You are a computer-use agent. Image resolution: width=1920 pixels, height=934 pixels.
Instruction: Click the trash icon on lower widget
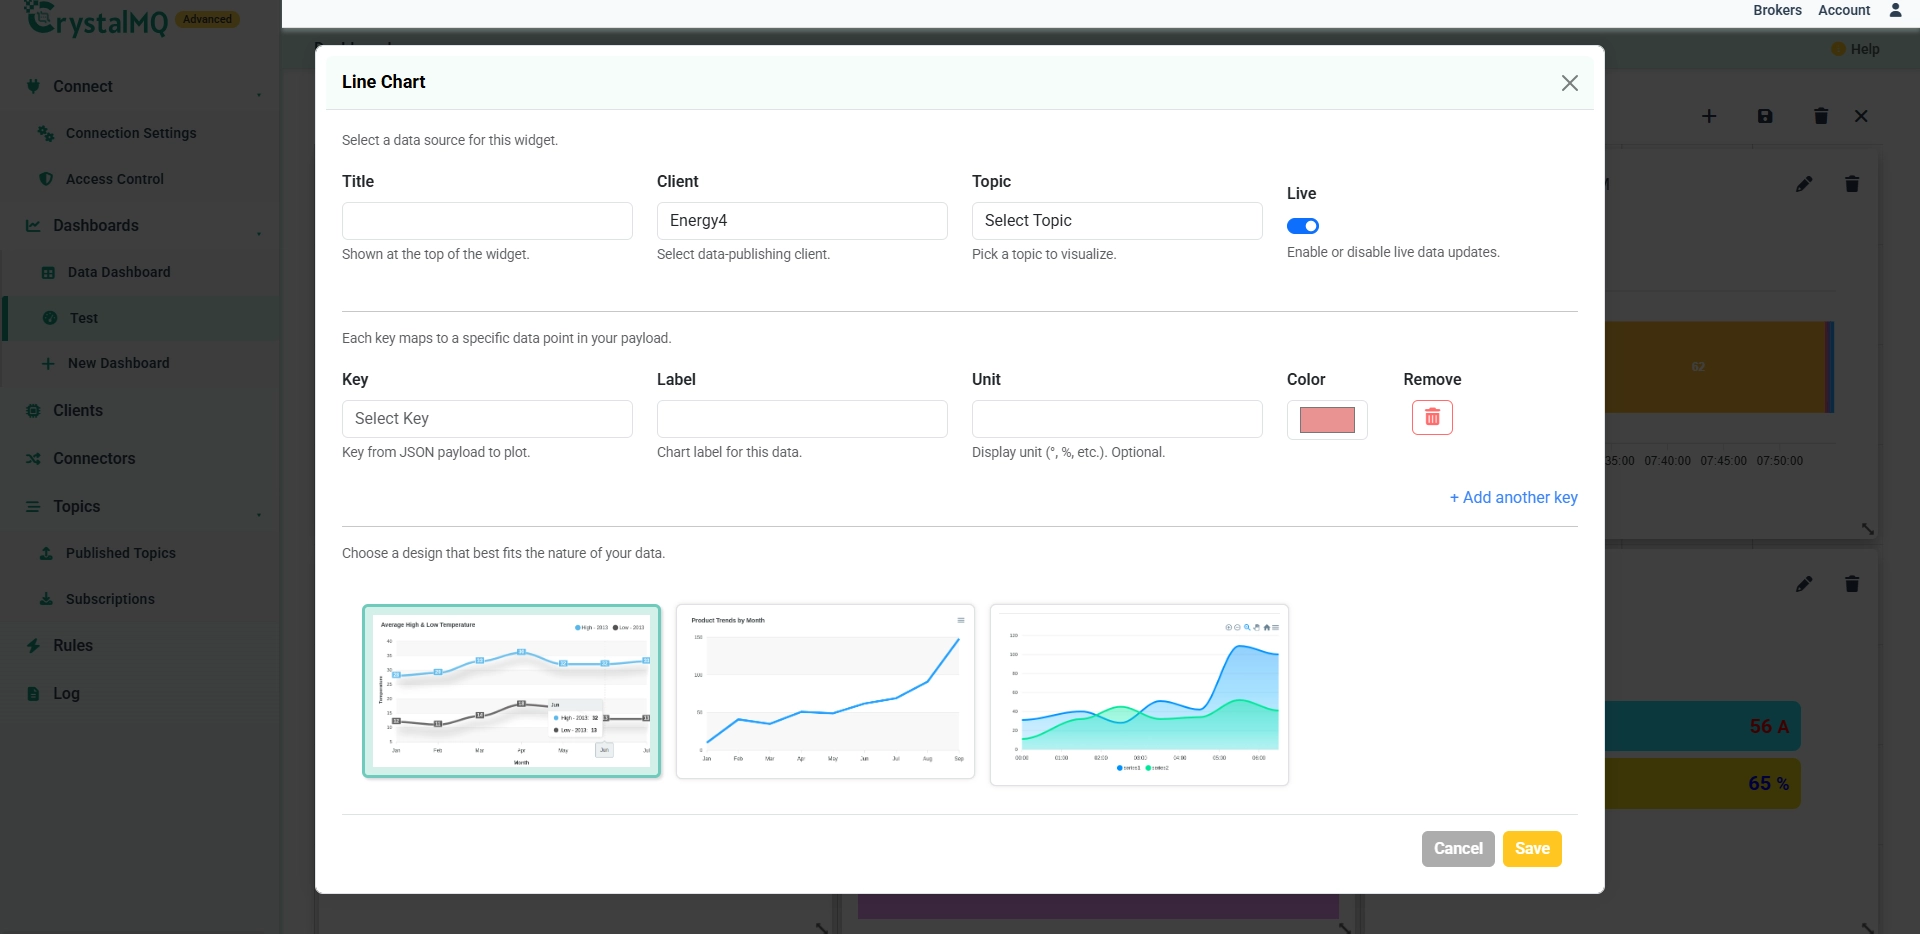pyautogui.click(x=1852, y=584)
